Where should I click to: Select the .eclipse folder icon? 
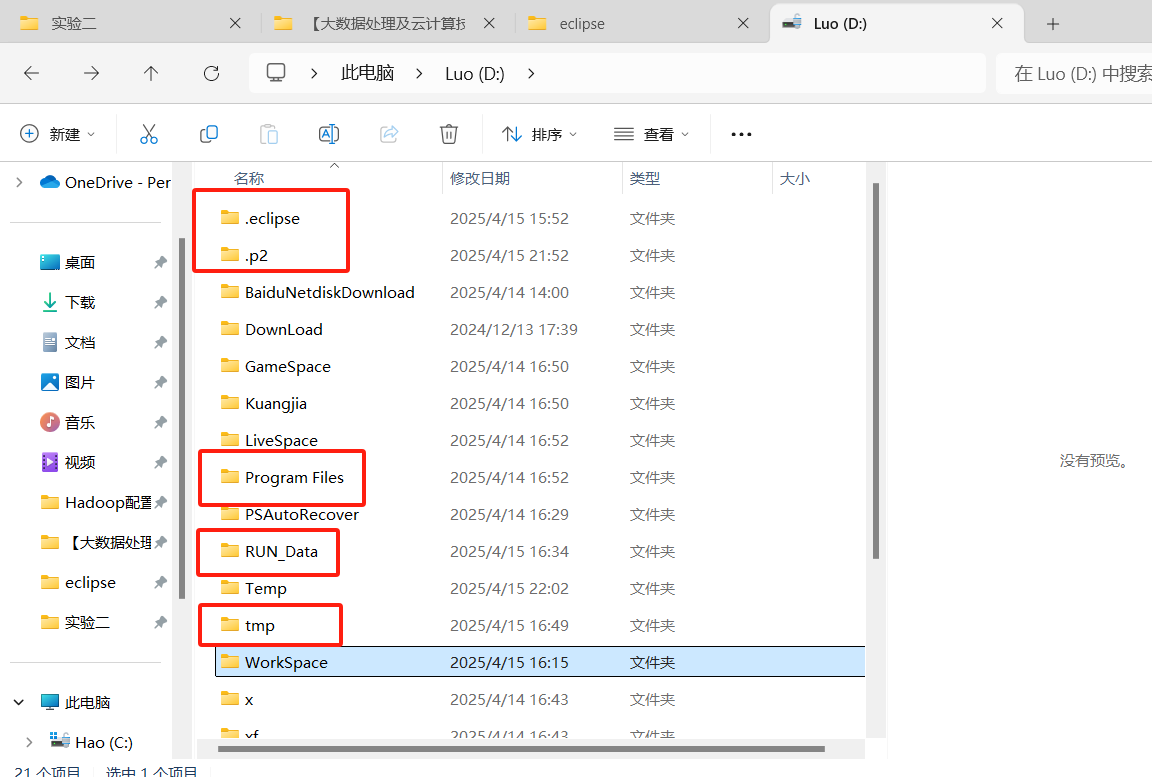(x=230, y=217)
